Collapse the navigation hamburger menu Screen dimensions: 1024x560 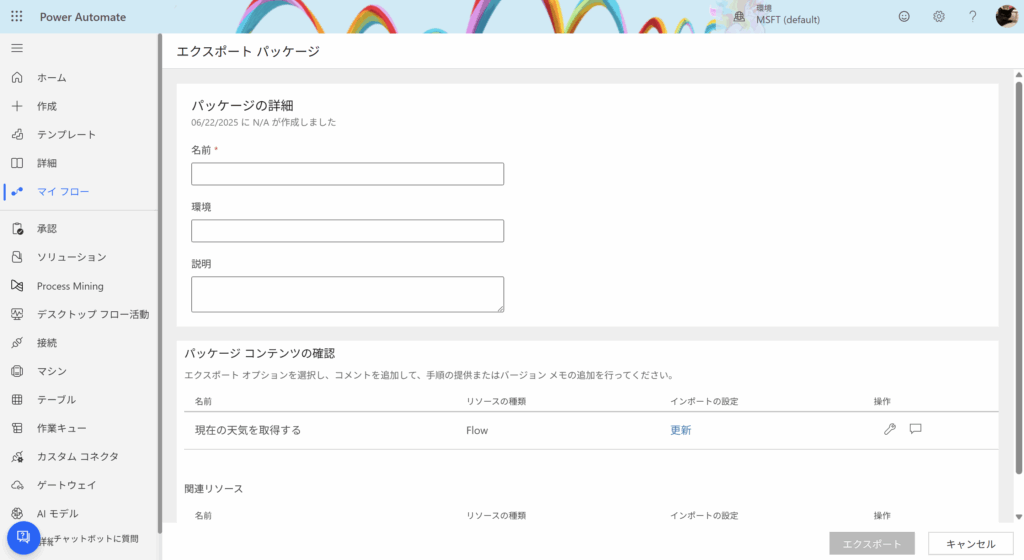[17, 48]
